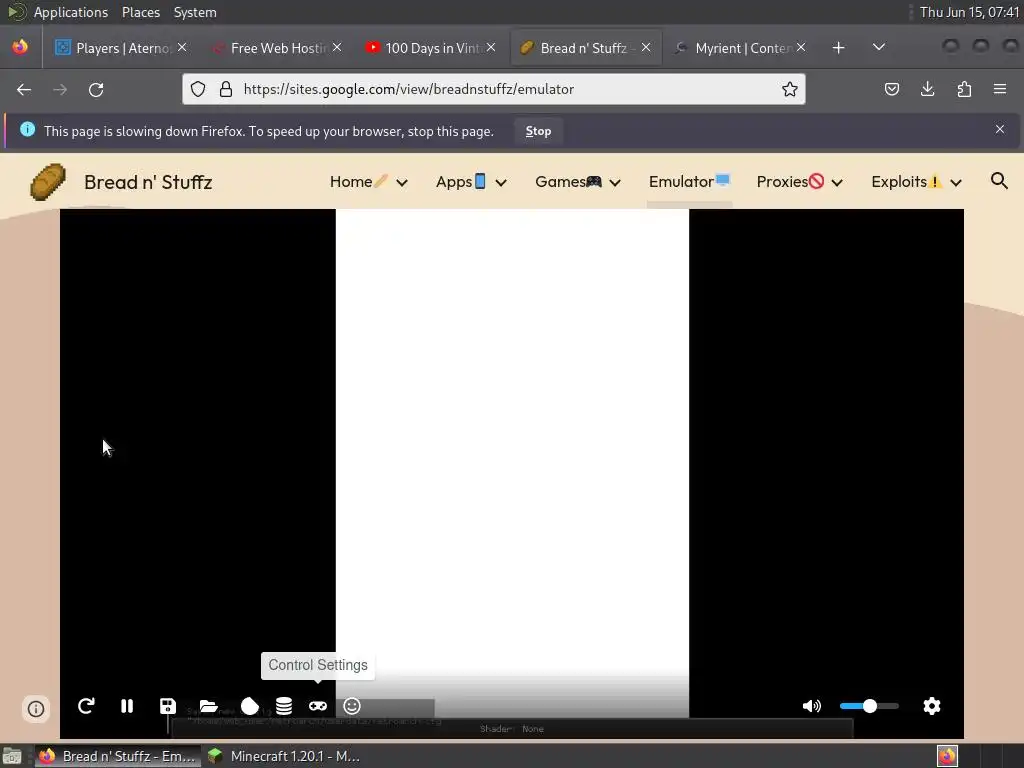Open the Home nav link
This screenshot has height=768, width=1024.
click(359, 182)
